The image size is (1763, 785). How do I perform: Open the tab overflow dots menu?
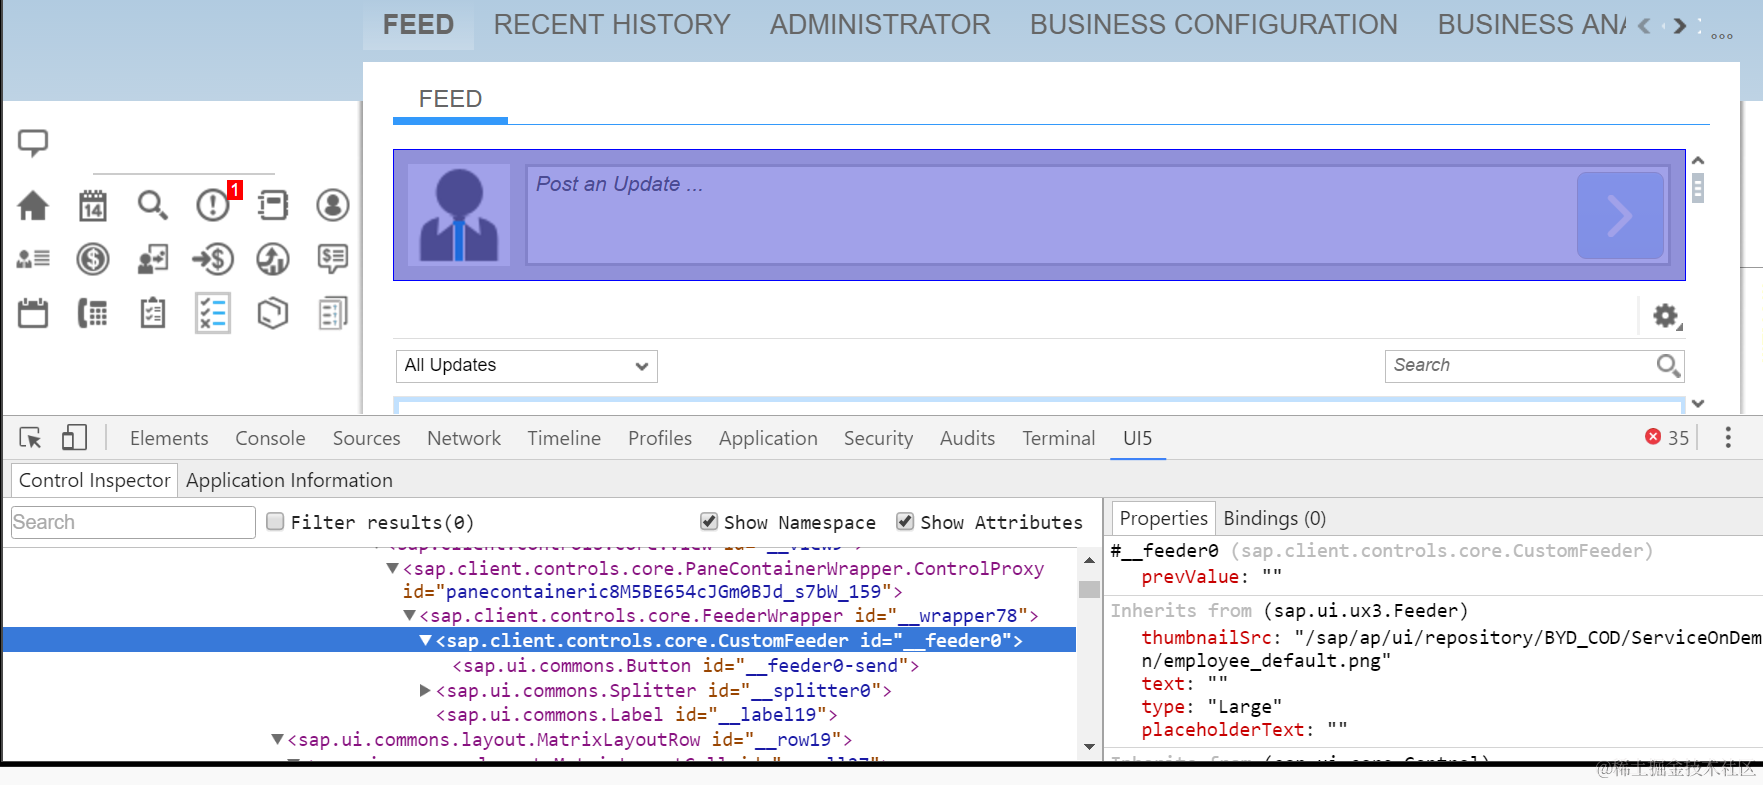tap(1722, 36)
